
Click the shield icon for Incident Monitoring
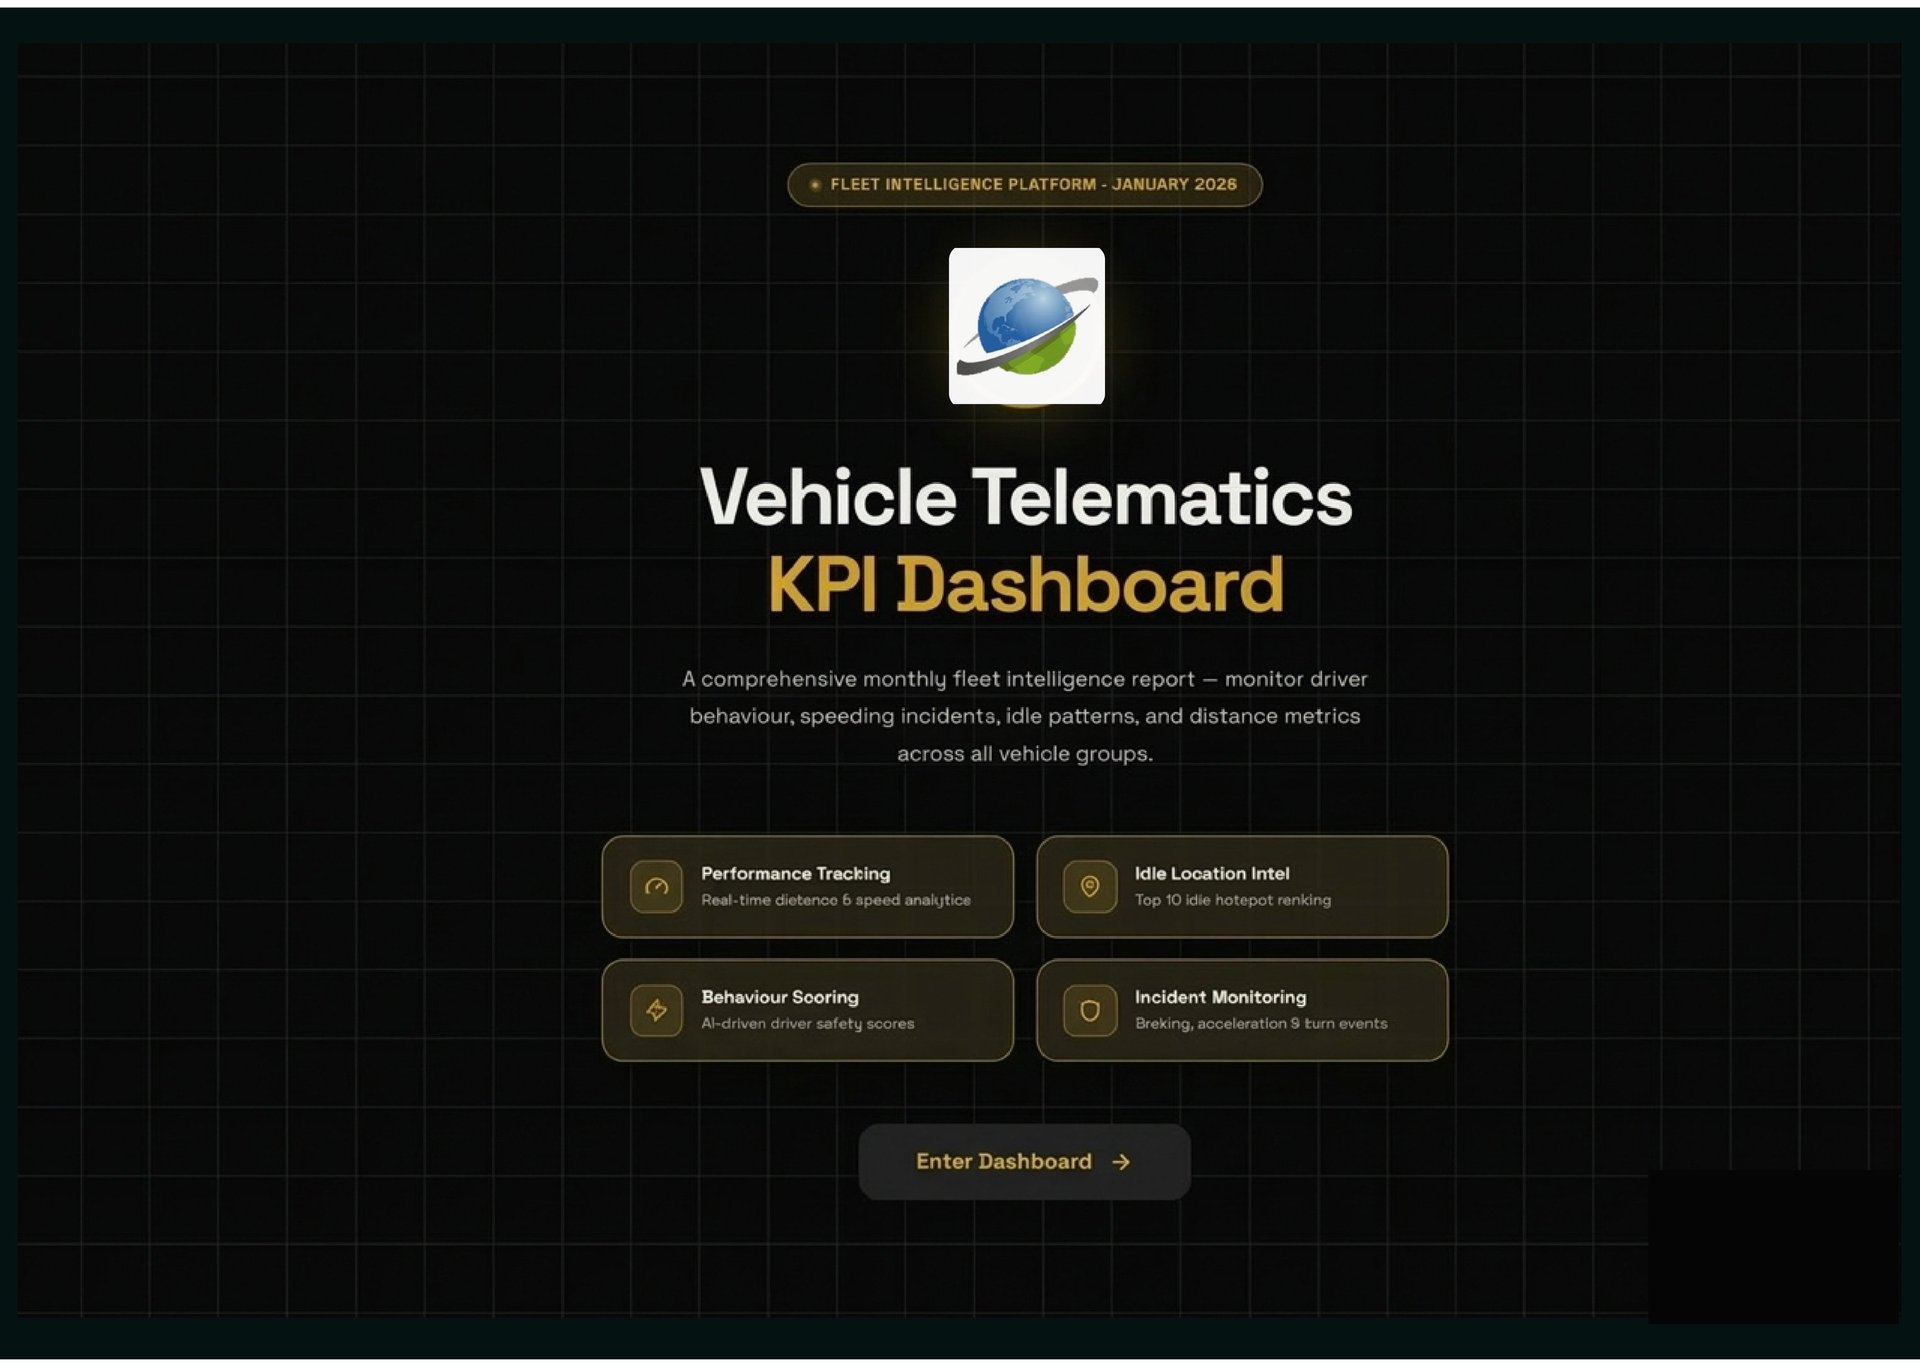pos(1090,1010)
